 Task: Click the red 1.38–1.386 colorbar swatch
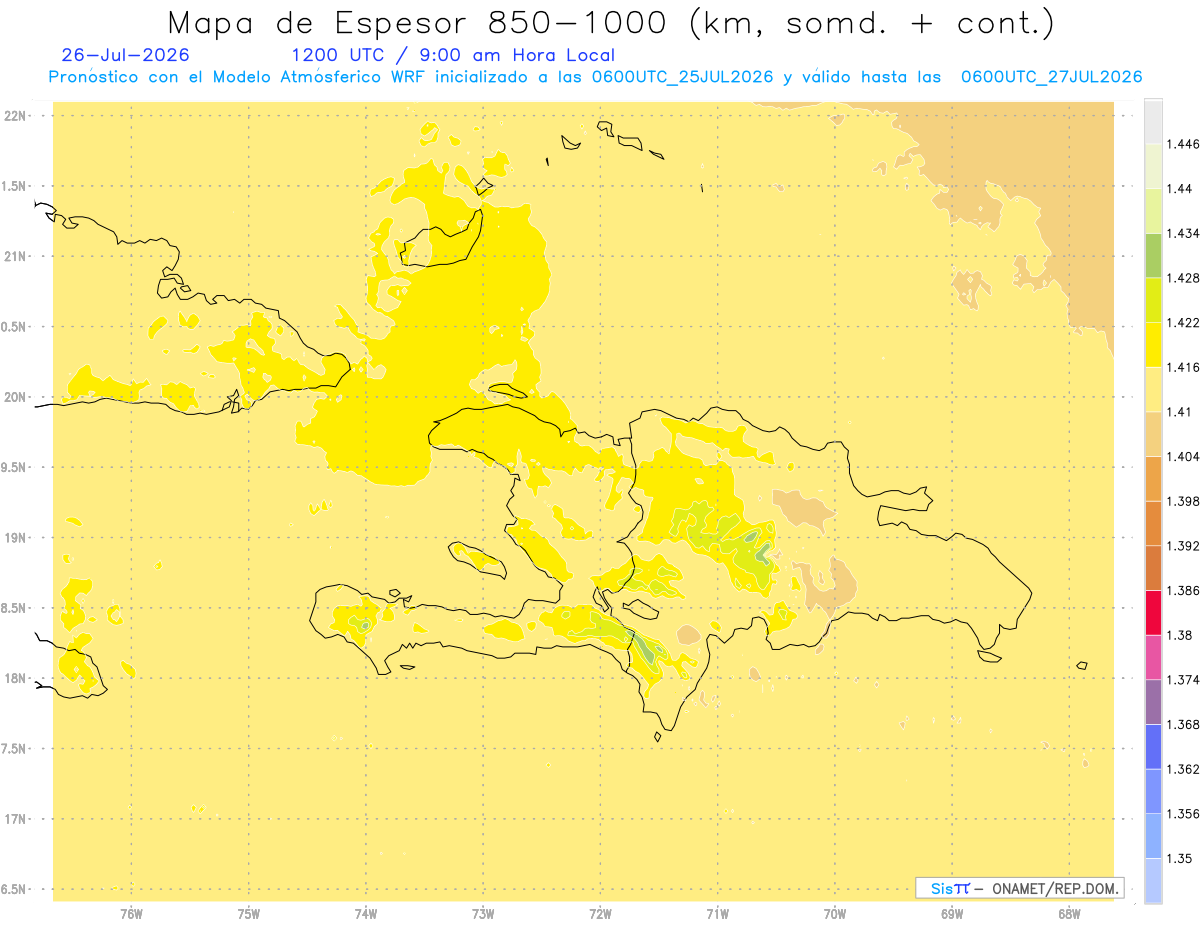click(x=1153, y=613)
